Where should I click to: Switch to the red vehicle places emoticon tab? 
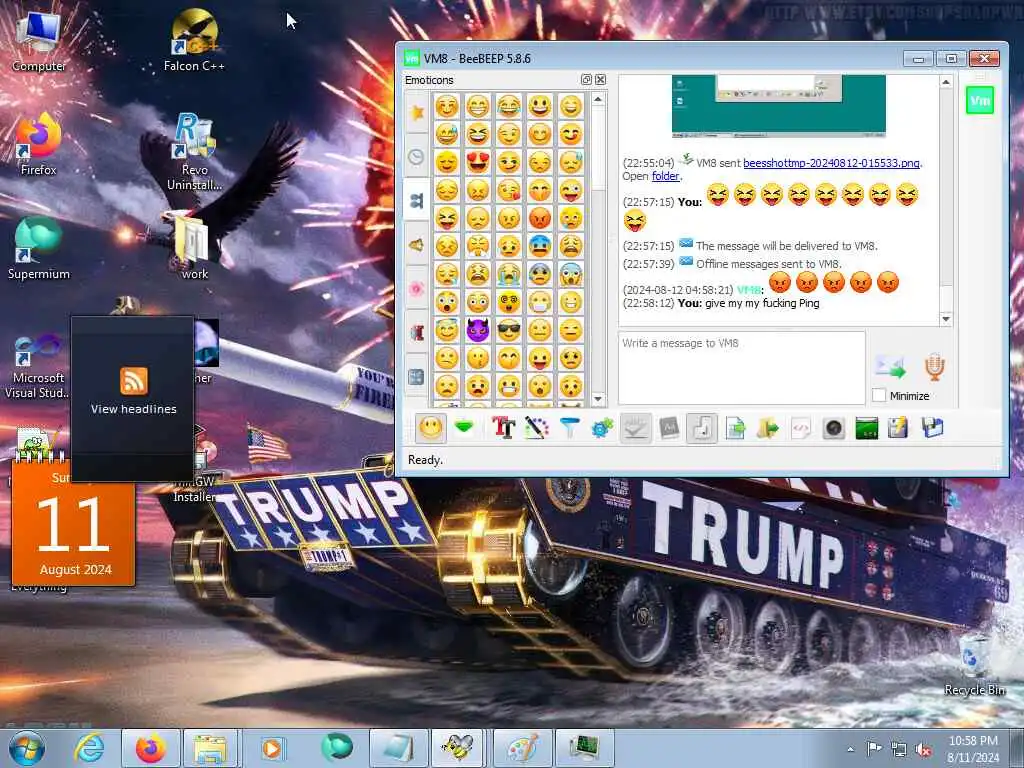click(417, 333)
